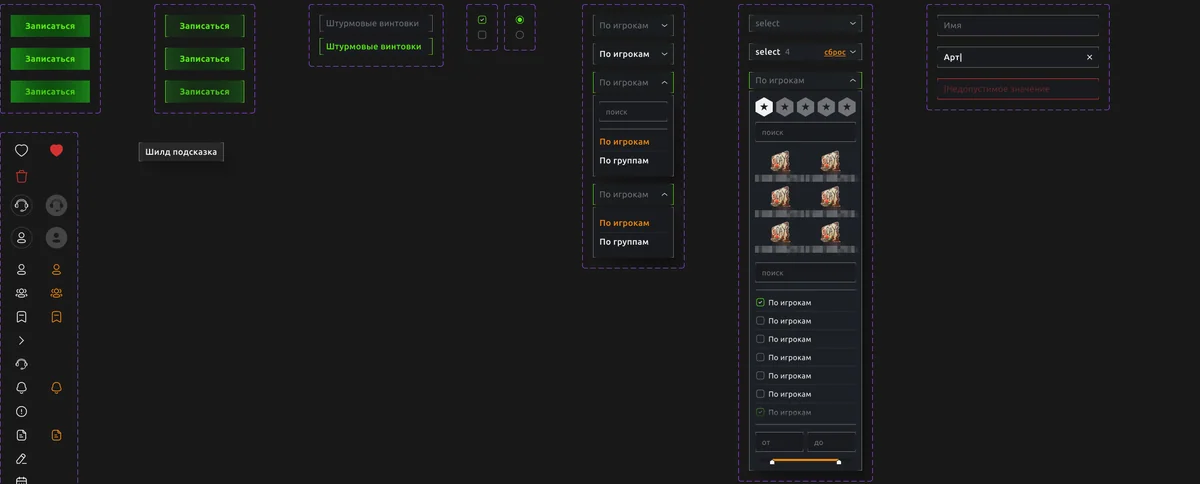
Task: Uncheck the first checked По игрокам list checkbox
Action: [760, 302]
